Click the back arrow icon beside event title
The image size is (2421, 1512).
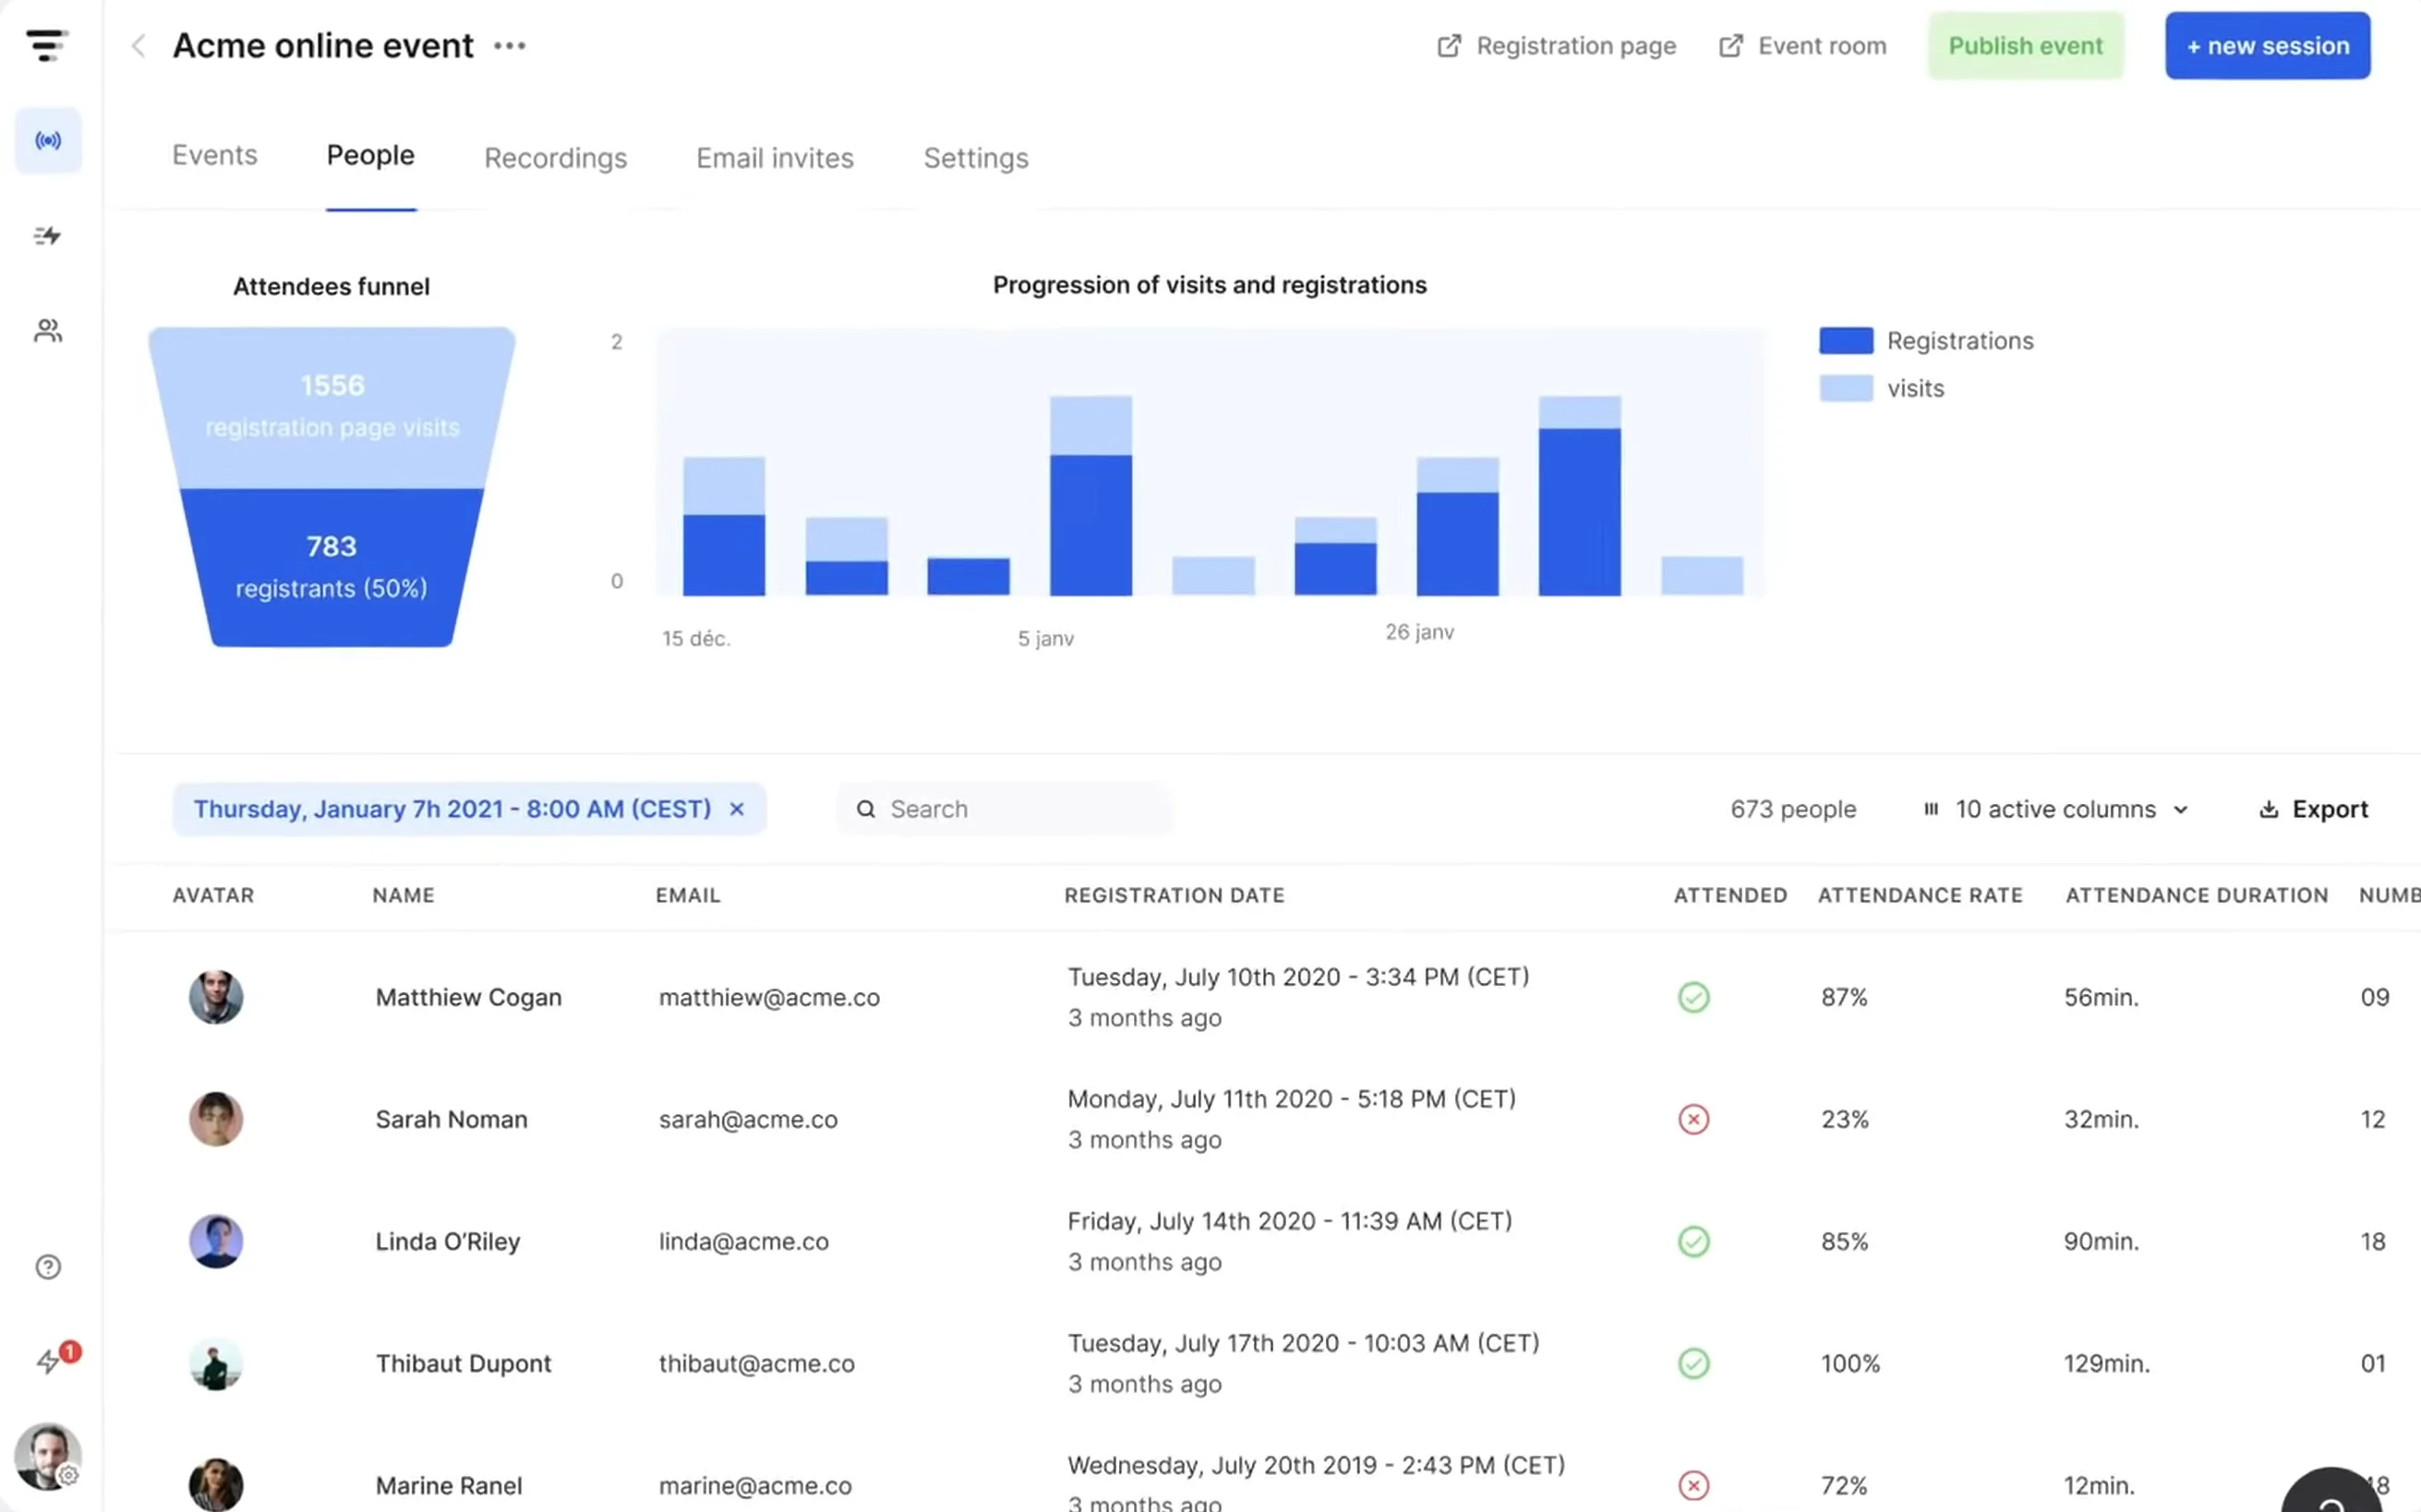click(139, 43)
